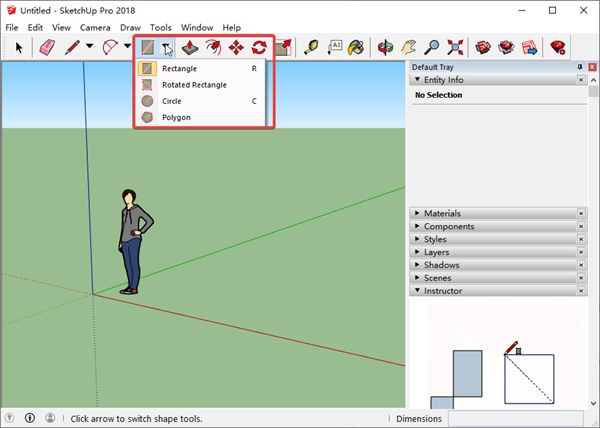Open the Line tool dropdown arrow
The height and width of the screenshot is (428, 600).
click(90, 46)
